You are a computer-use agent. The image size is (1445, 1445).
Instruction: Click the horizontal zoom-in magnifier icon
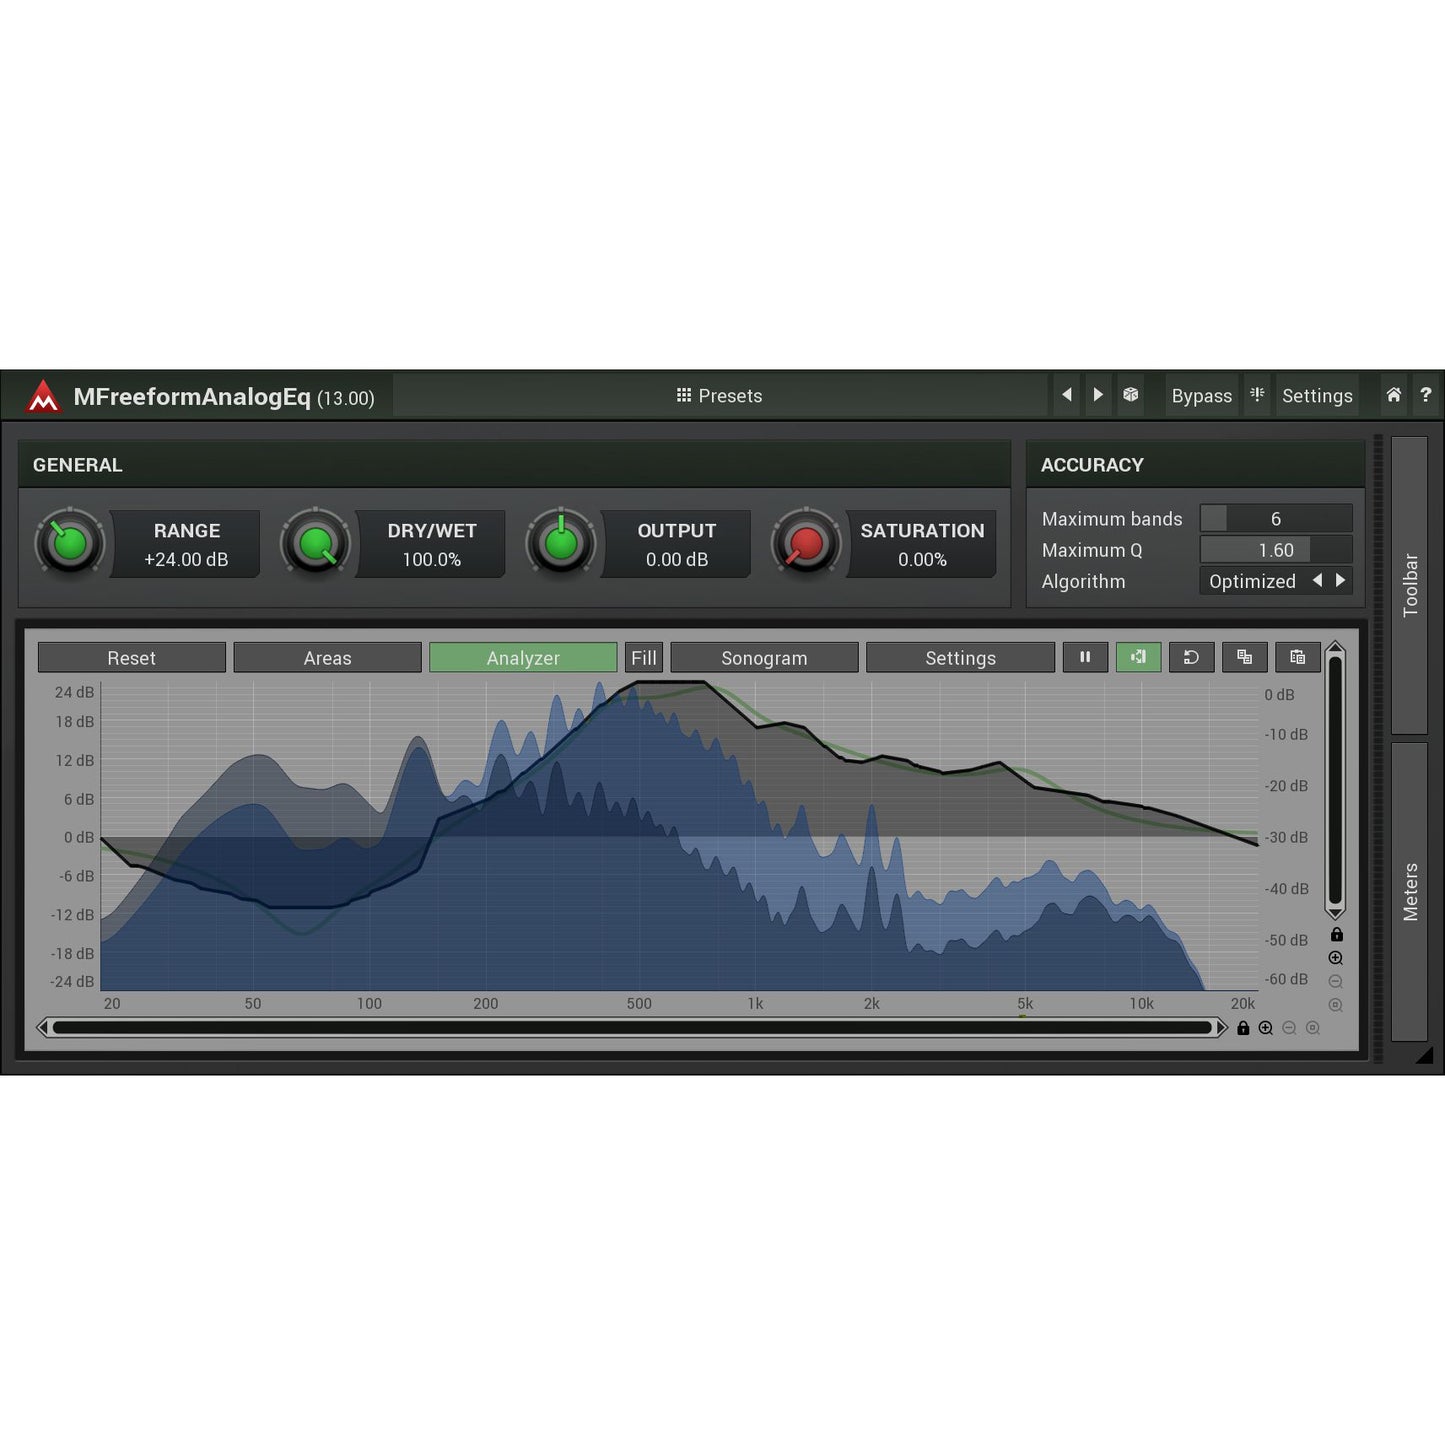click(x=1266, y=1028)
